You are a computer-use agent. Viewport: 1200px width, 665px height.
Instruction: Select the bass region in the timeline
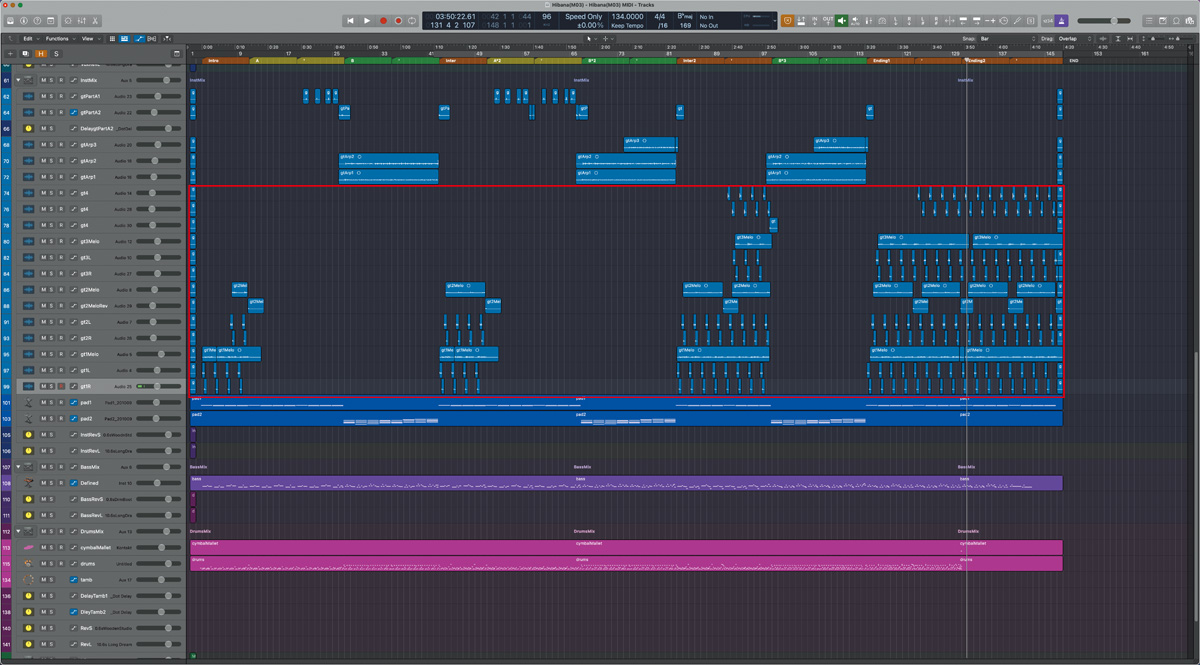point(626,483)
